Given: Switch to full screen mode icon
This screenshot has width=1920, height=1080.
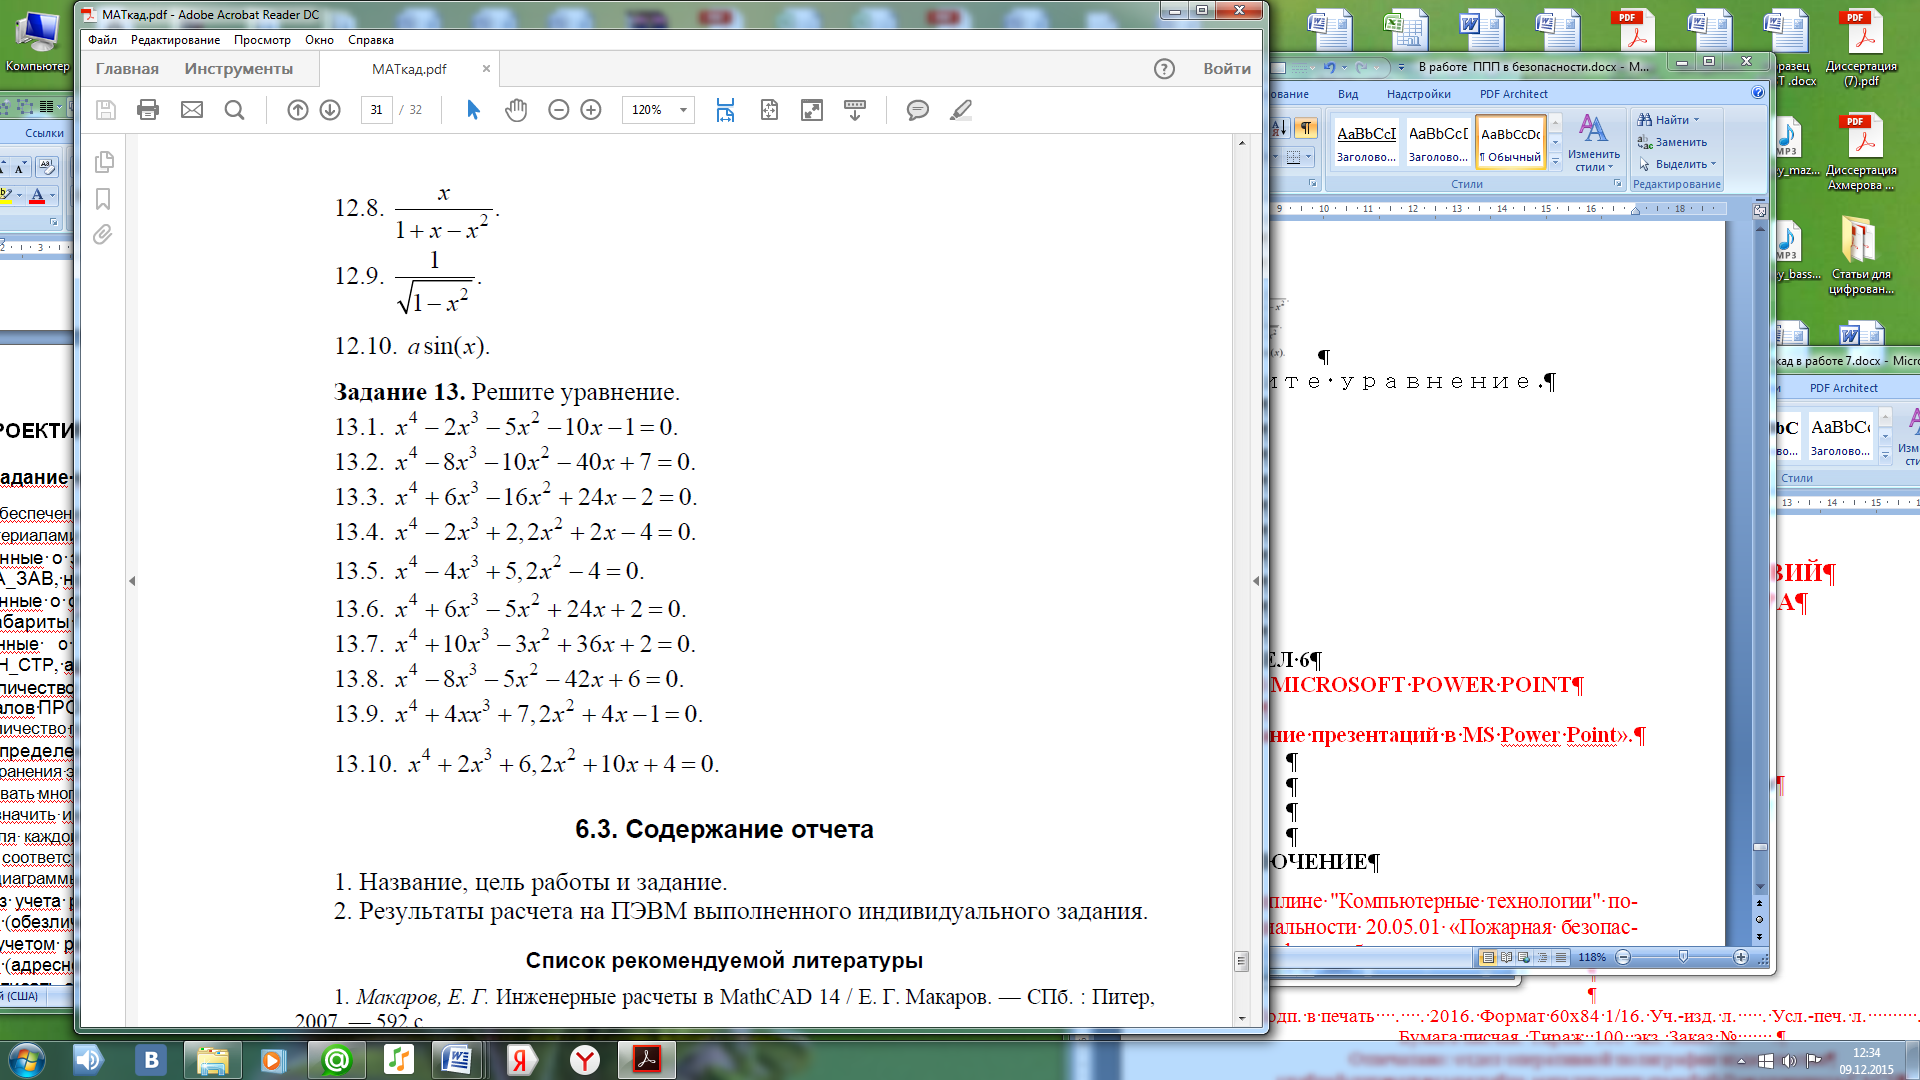Looking at the screenshot, I should pos(812,110).
